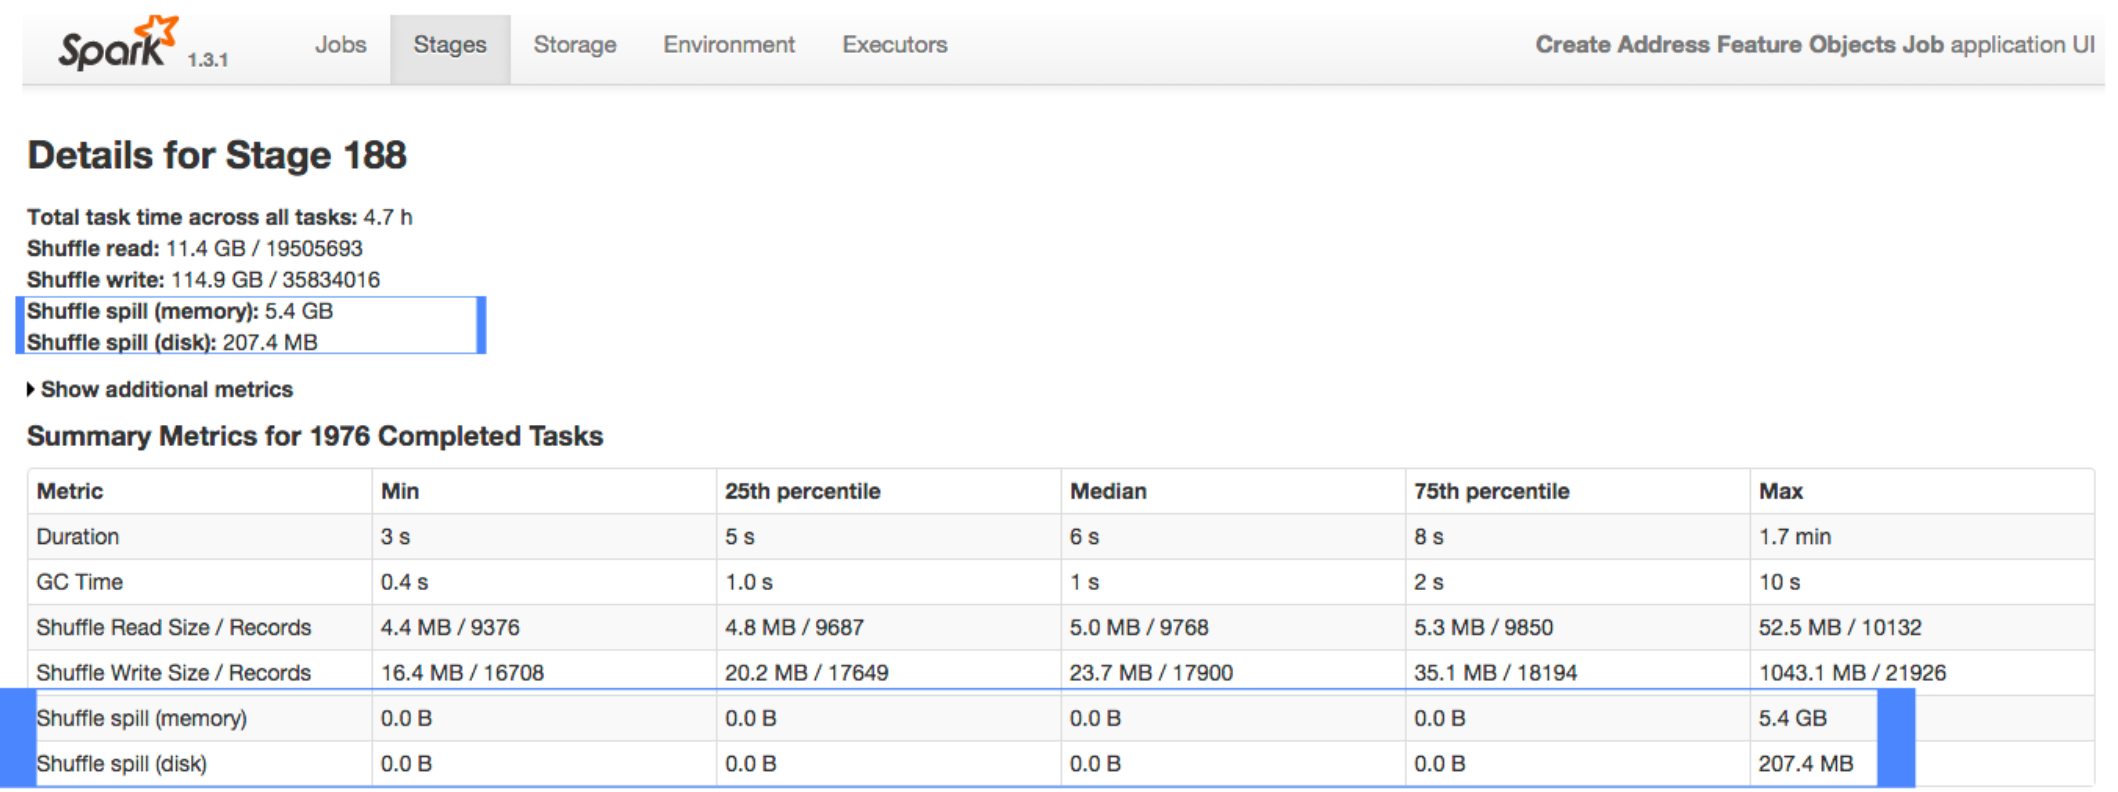The image size is (2118, 792).
Task: Click the Max column header
Action: coord(1780,491)
